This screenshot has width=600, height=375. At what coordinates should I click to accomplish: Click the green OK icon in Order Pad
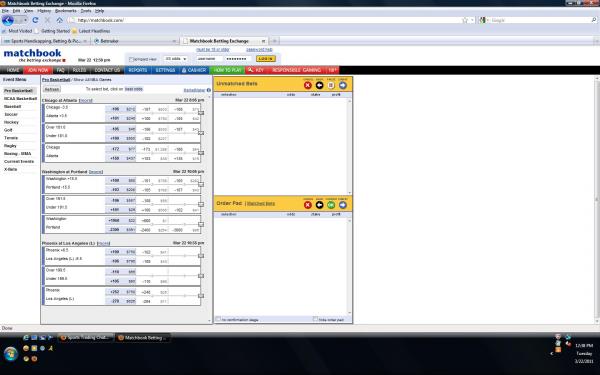tap(331, 205)
